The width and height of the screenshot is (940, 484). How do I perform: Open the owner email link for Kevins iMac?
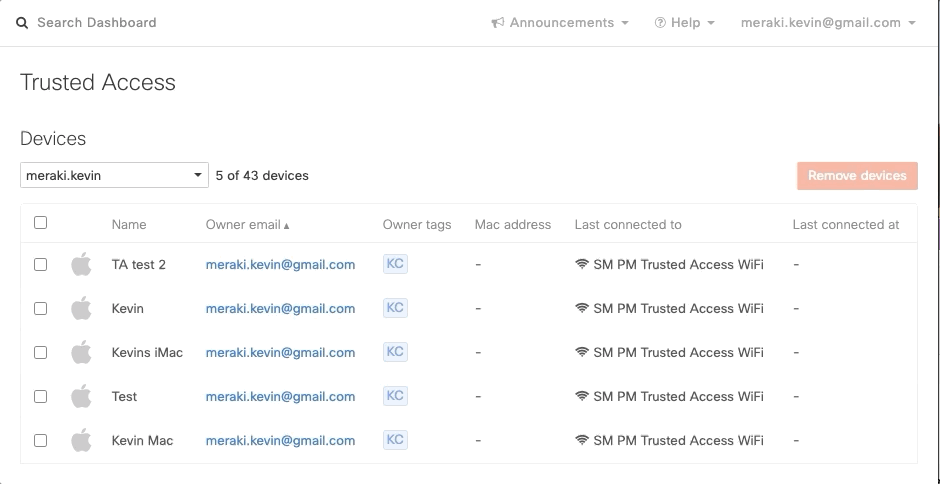pyautogui.click(x=280, y=352)
